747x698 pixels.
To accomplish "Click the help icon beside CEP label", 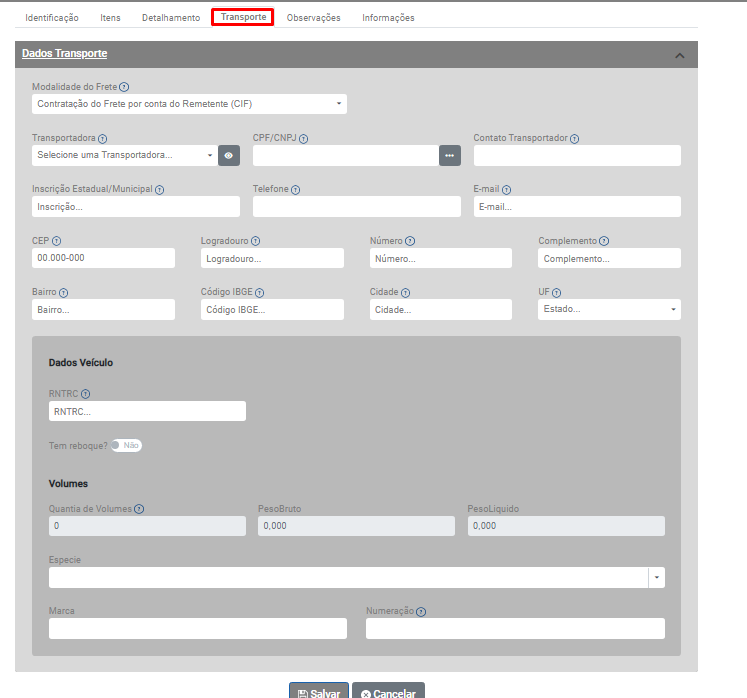I will [56, 241].
